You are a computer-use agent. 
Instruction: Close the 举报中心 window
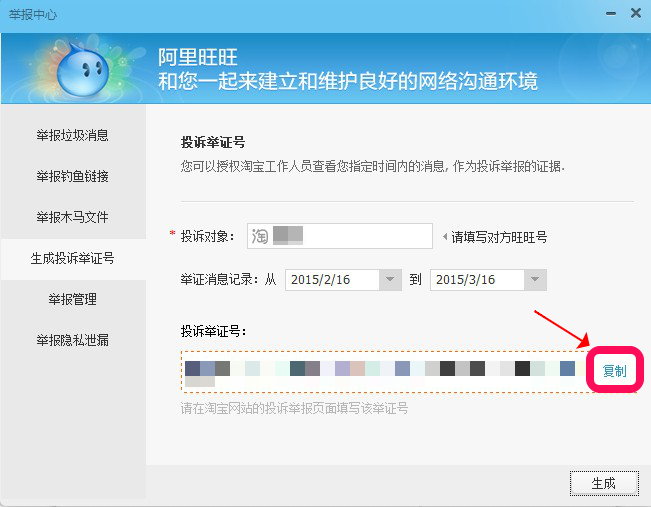point(636,13)
